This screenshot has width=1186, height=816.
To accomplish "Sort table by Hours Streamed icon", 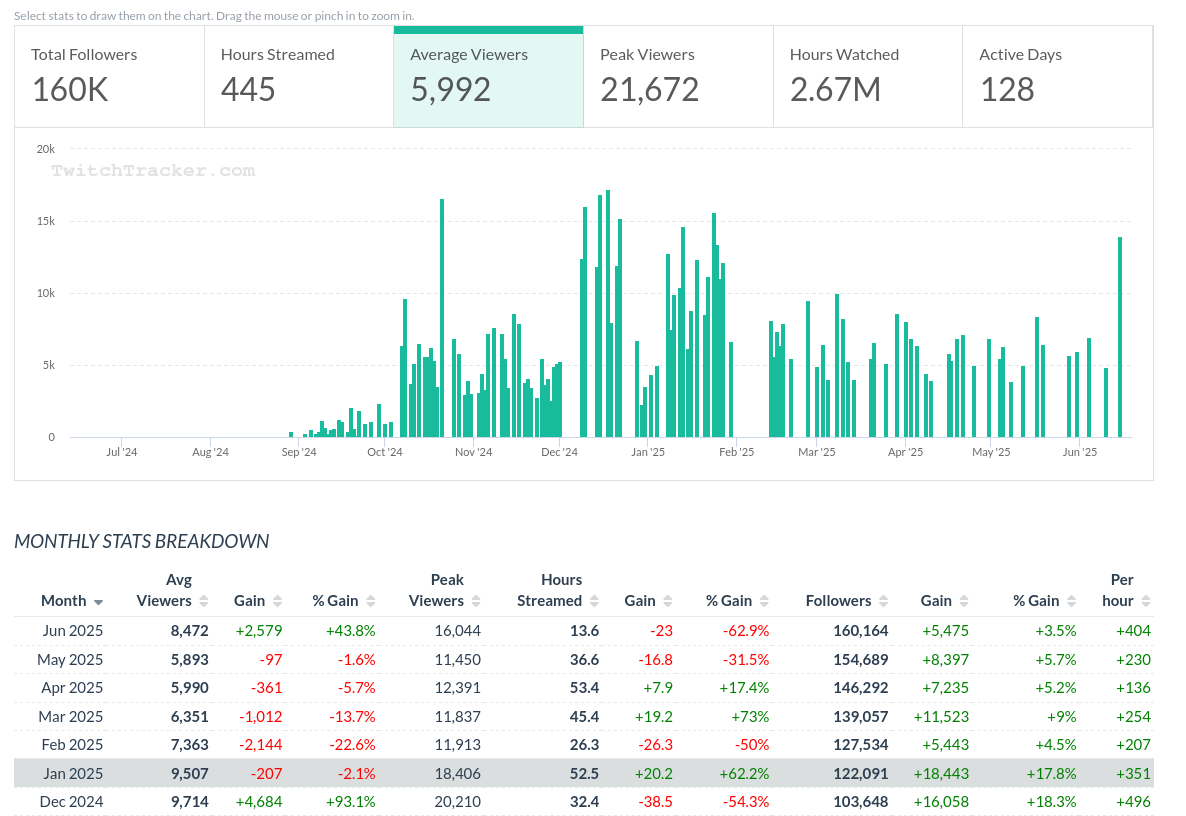I will [594, 601].
